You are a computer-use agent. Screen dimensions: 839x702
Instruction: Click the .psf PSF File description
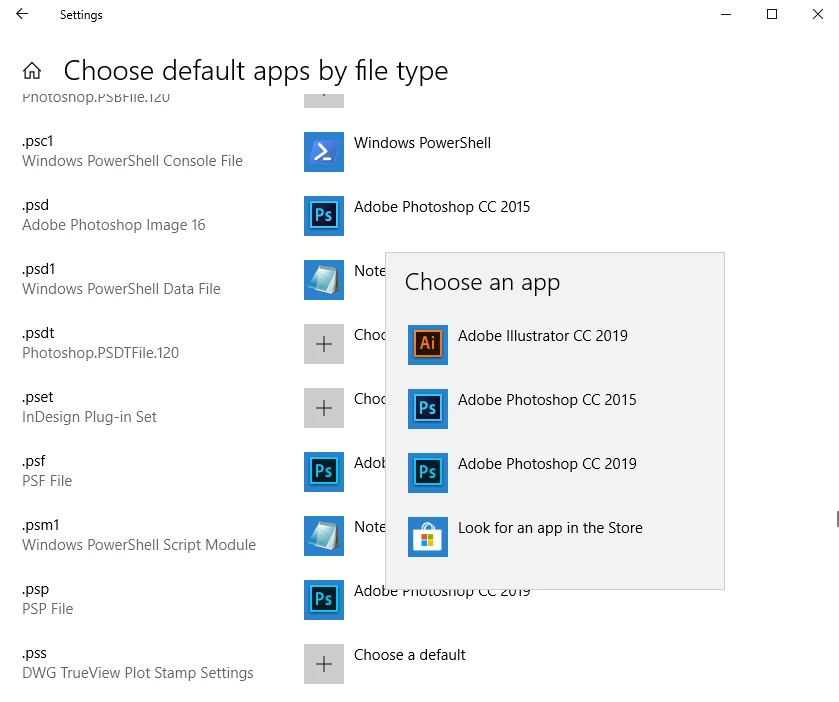click(x=47, y=481)
